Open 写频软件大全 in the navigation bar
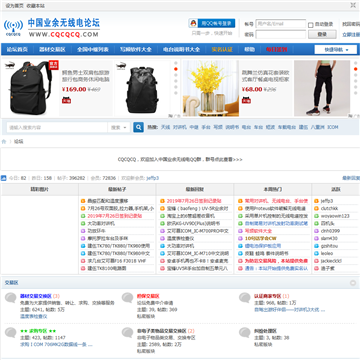360x360 pixels. pyautogui.click(x=136, y=50)
